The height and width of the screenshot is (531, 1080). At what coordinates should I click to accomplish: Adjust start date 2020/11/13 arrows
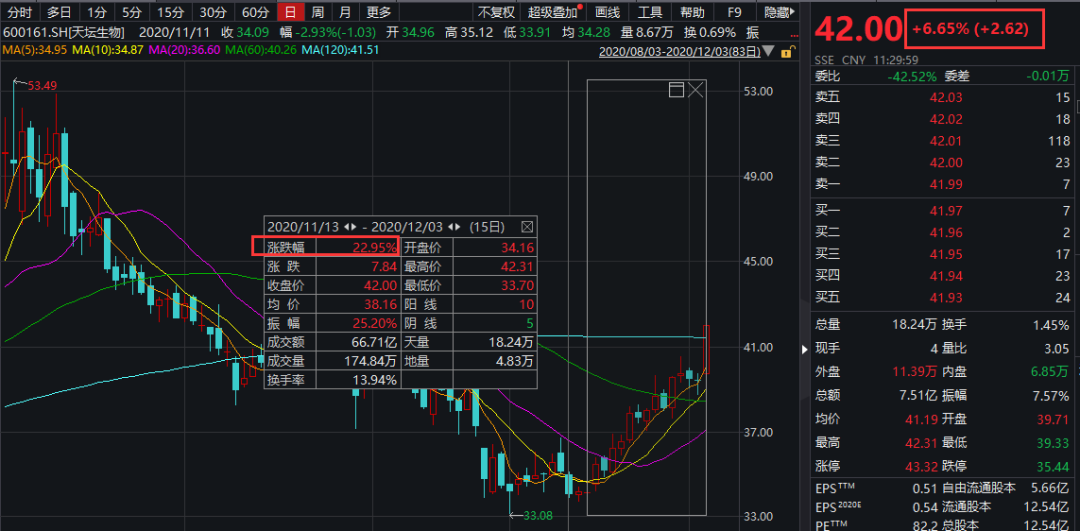350,227
